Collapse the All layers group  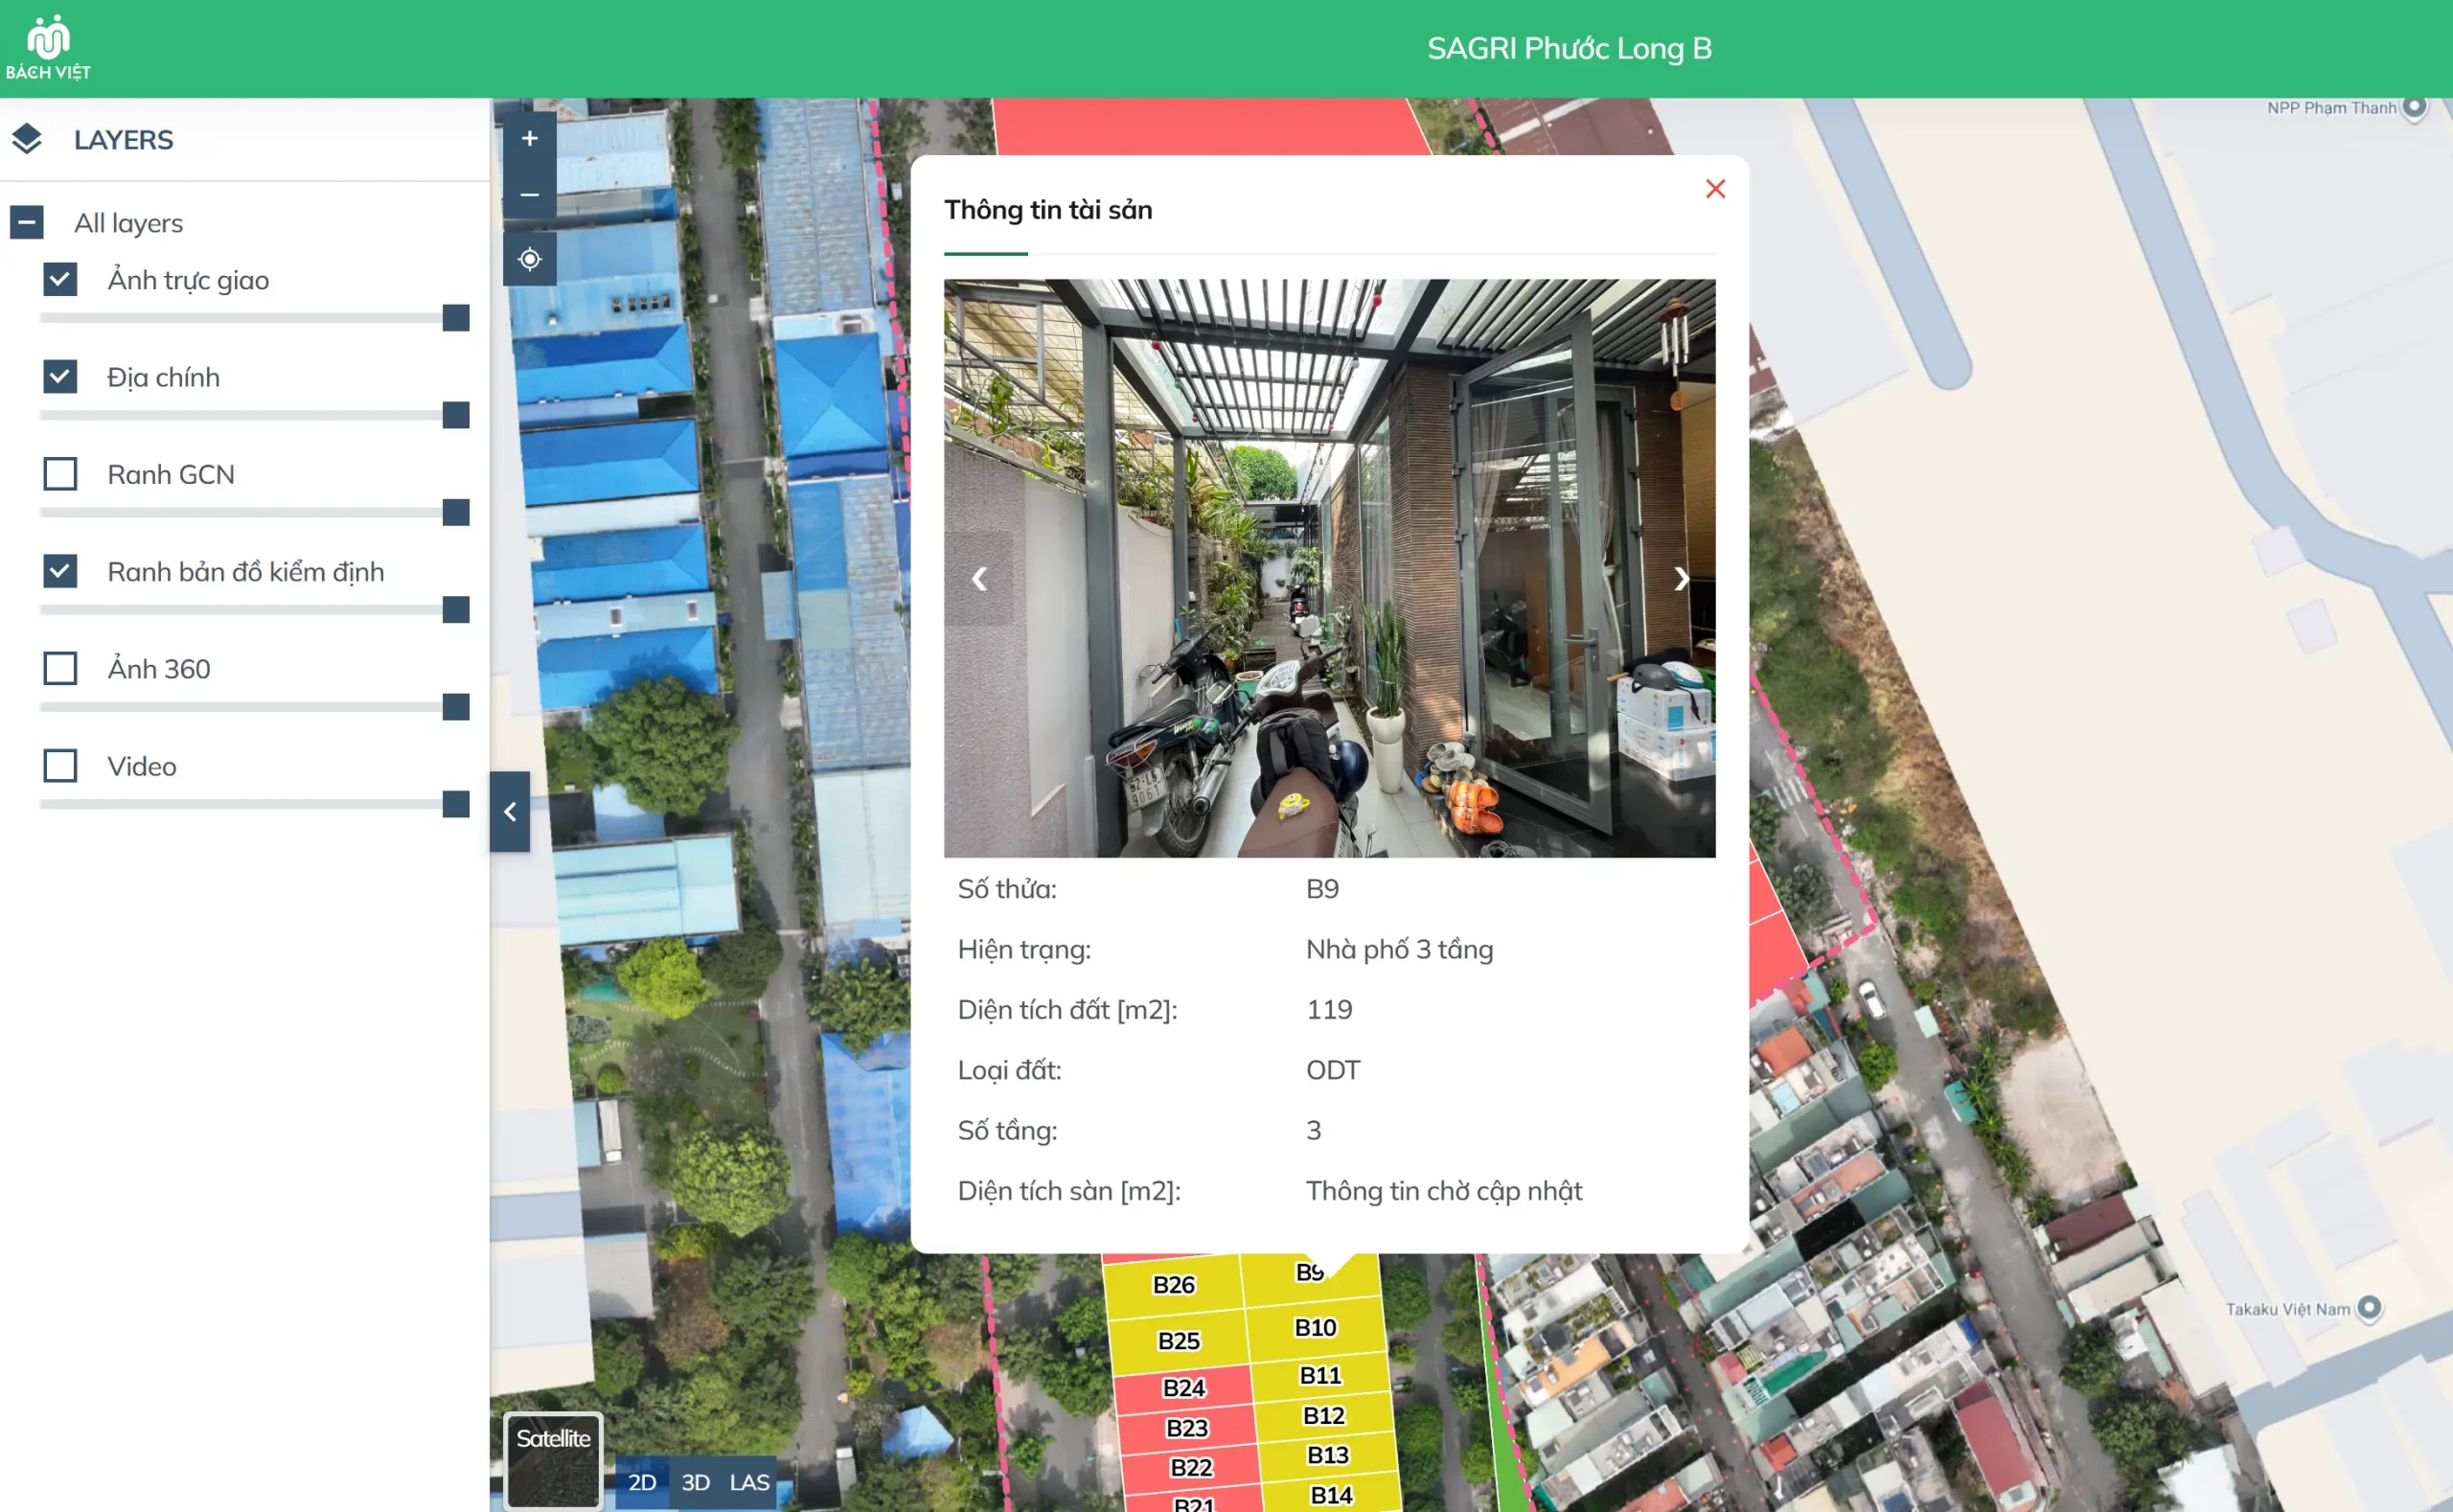pyautogui.click(x=27, y=222)
